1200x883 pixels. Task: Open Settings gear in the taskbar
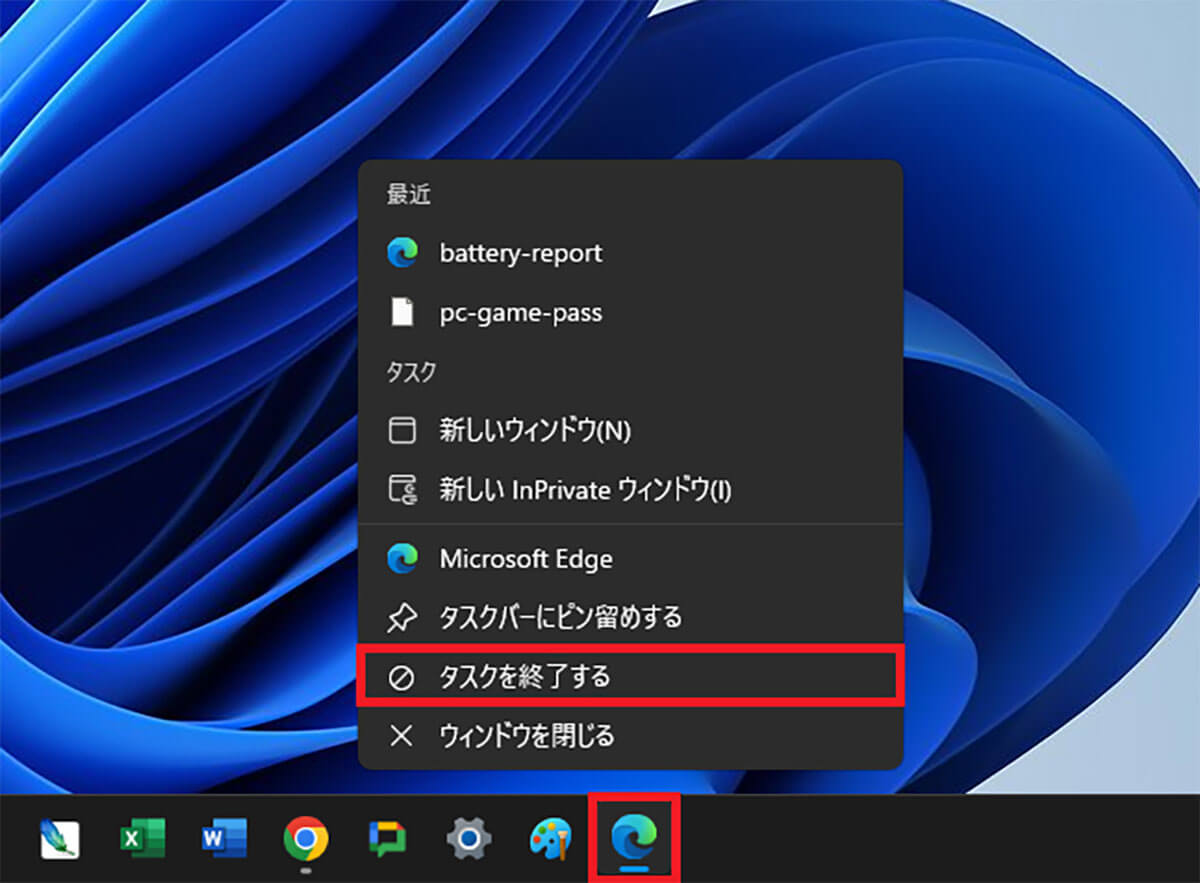point(469,839)
